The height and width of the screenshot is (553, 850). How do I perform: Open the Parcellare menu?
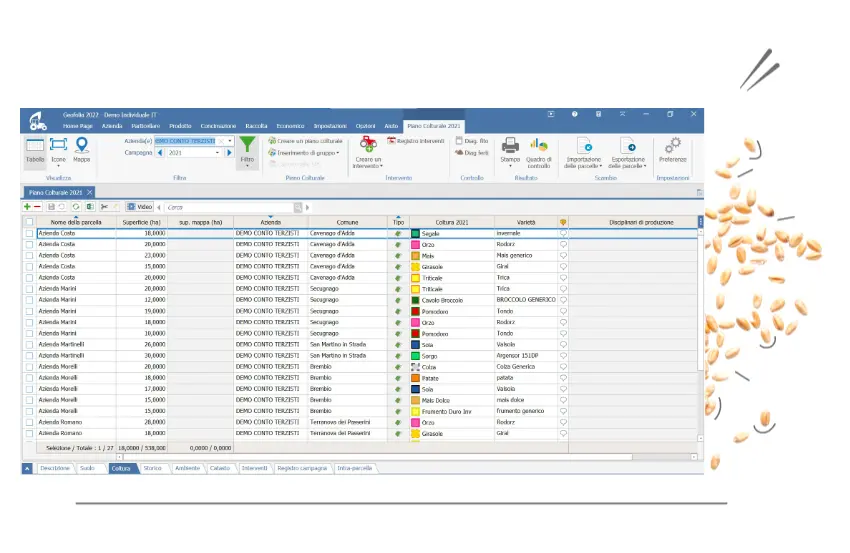tap(145, 126)
